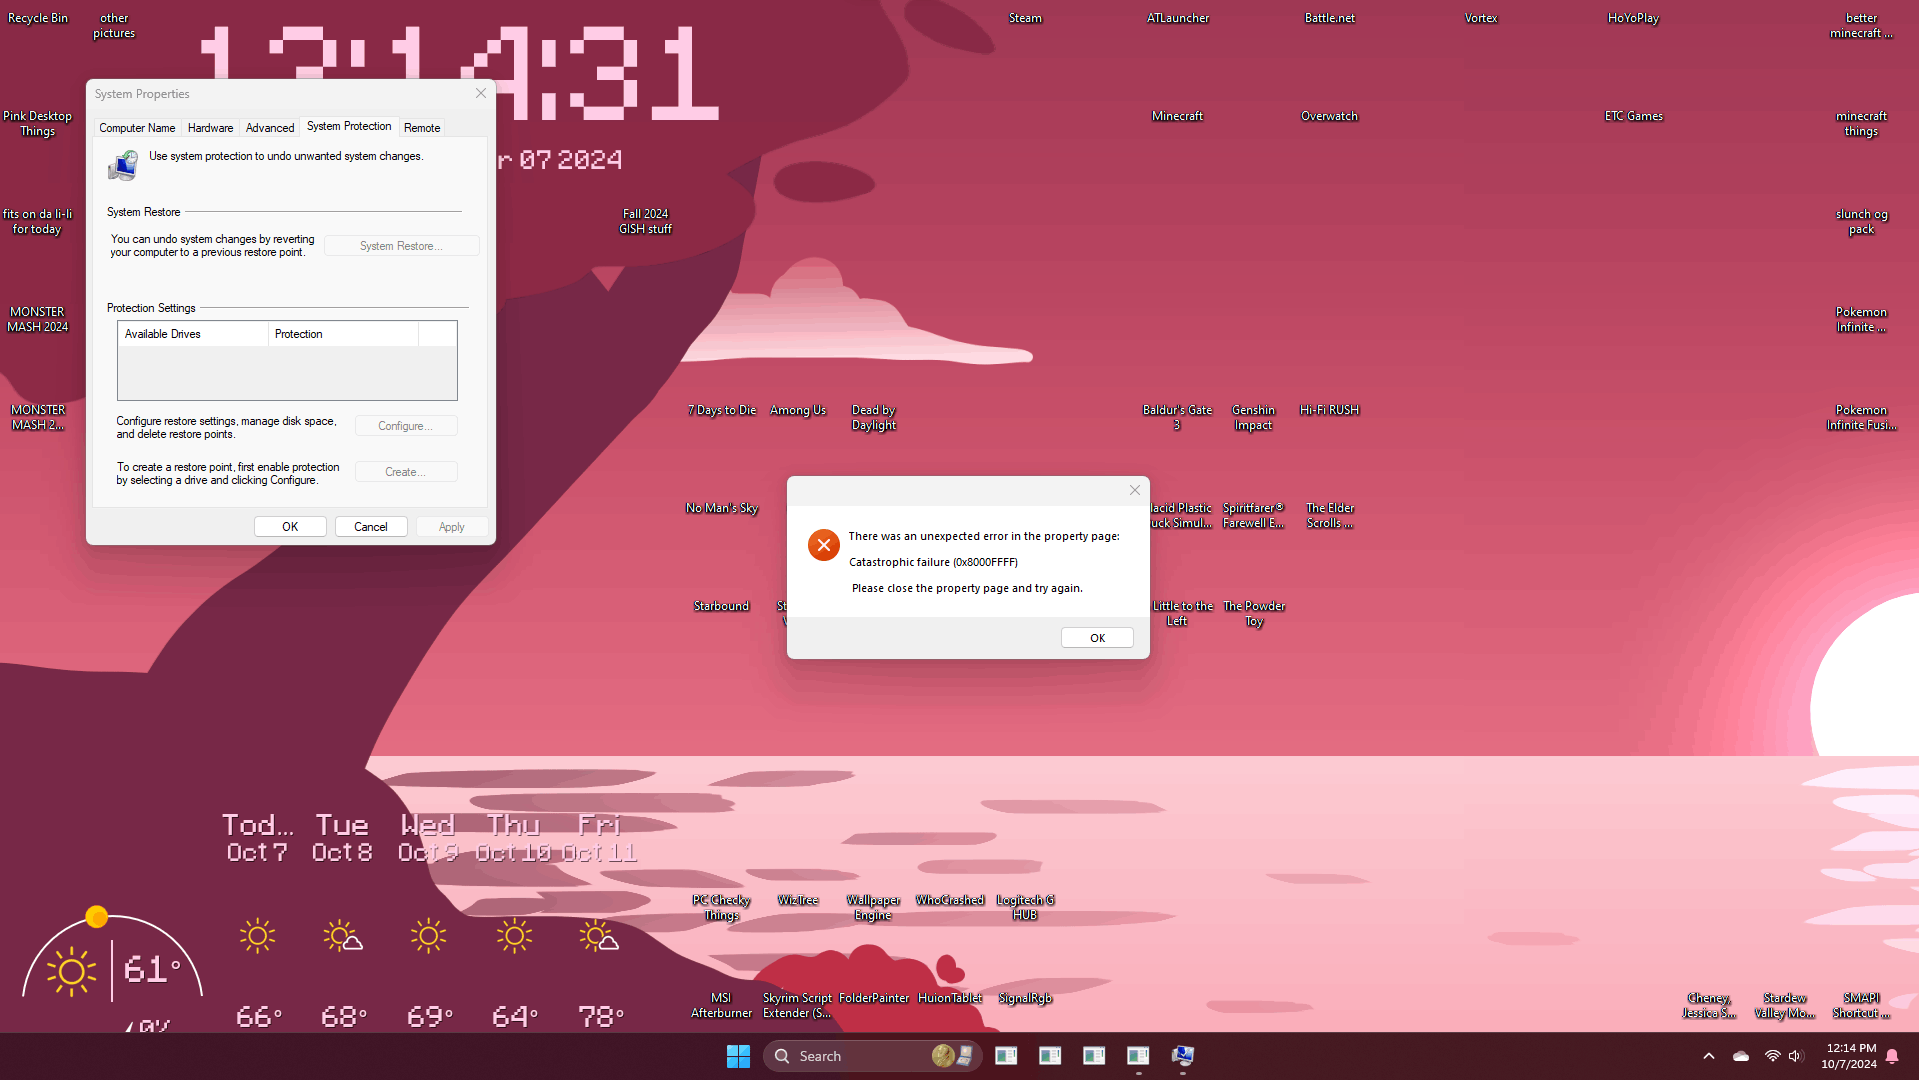Select the Among Us desktop shortcut

(798, 410)
